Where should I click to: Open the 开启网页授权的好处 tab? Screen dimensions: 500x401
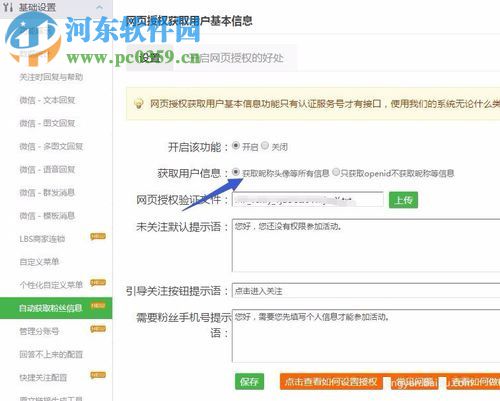coord(235,58)
